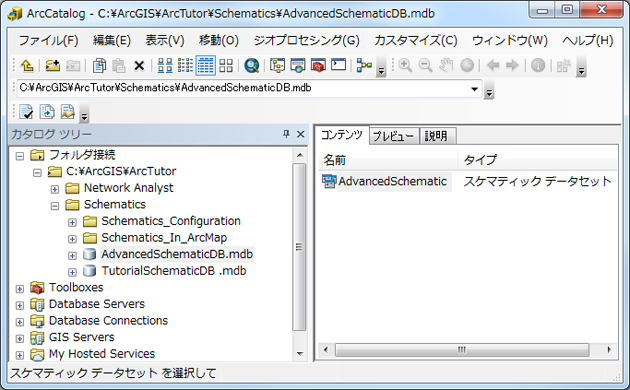This screenshot has height=390, width=630.
Task: Click the Create Thumbnail icon
Action: coord(564,65)
